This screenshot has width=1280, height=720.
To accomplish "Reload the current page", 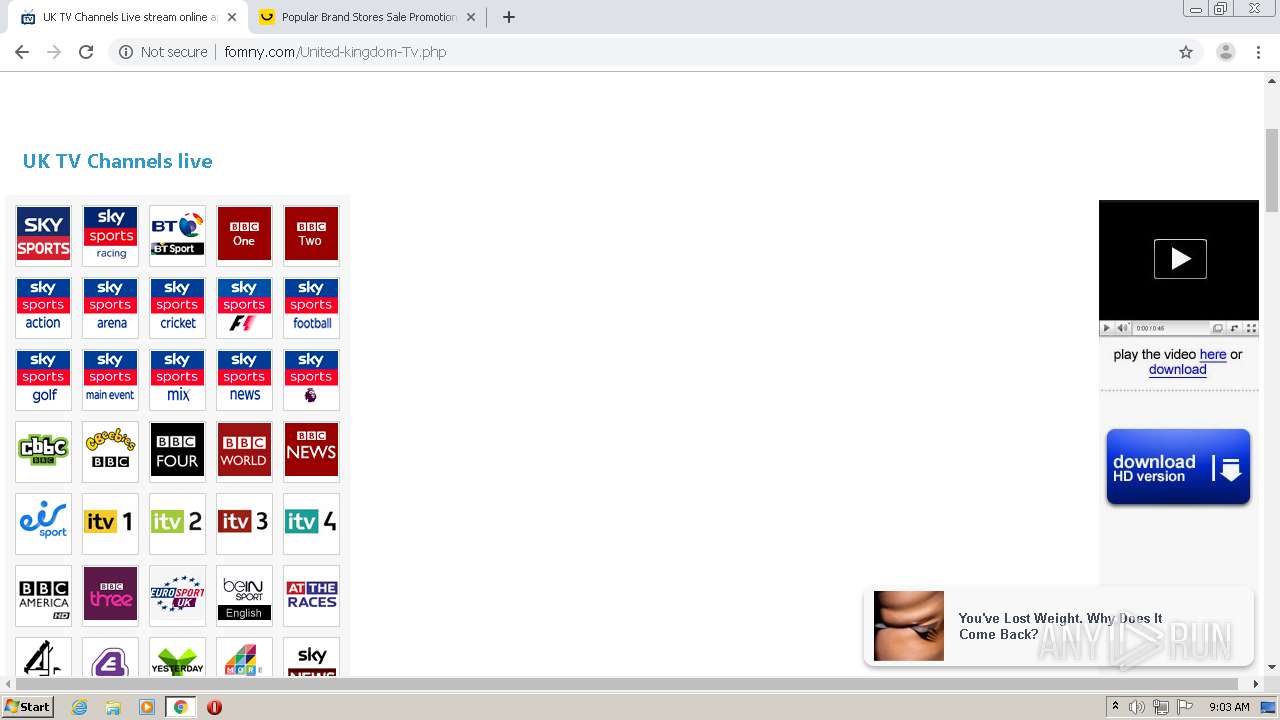I will pos(86,52).
